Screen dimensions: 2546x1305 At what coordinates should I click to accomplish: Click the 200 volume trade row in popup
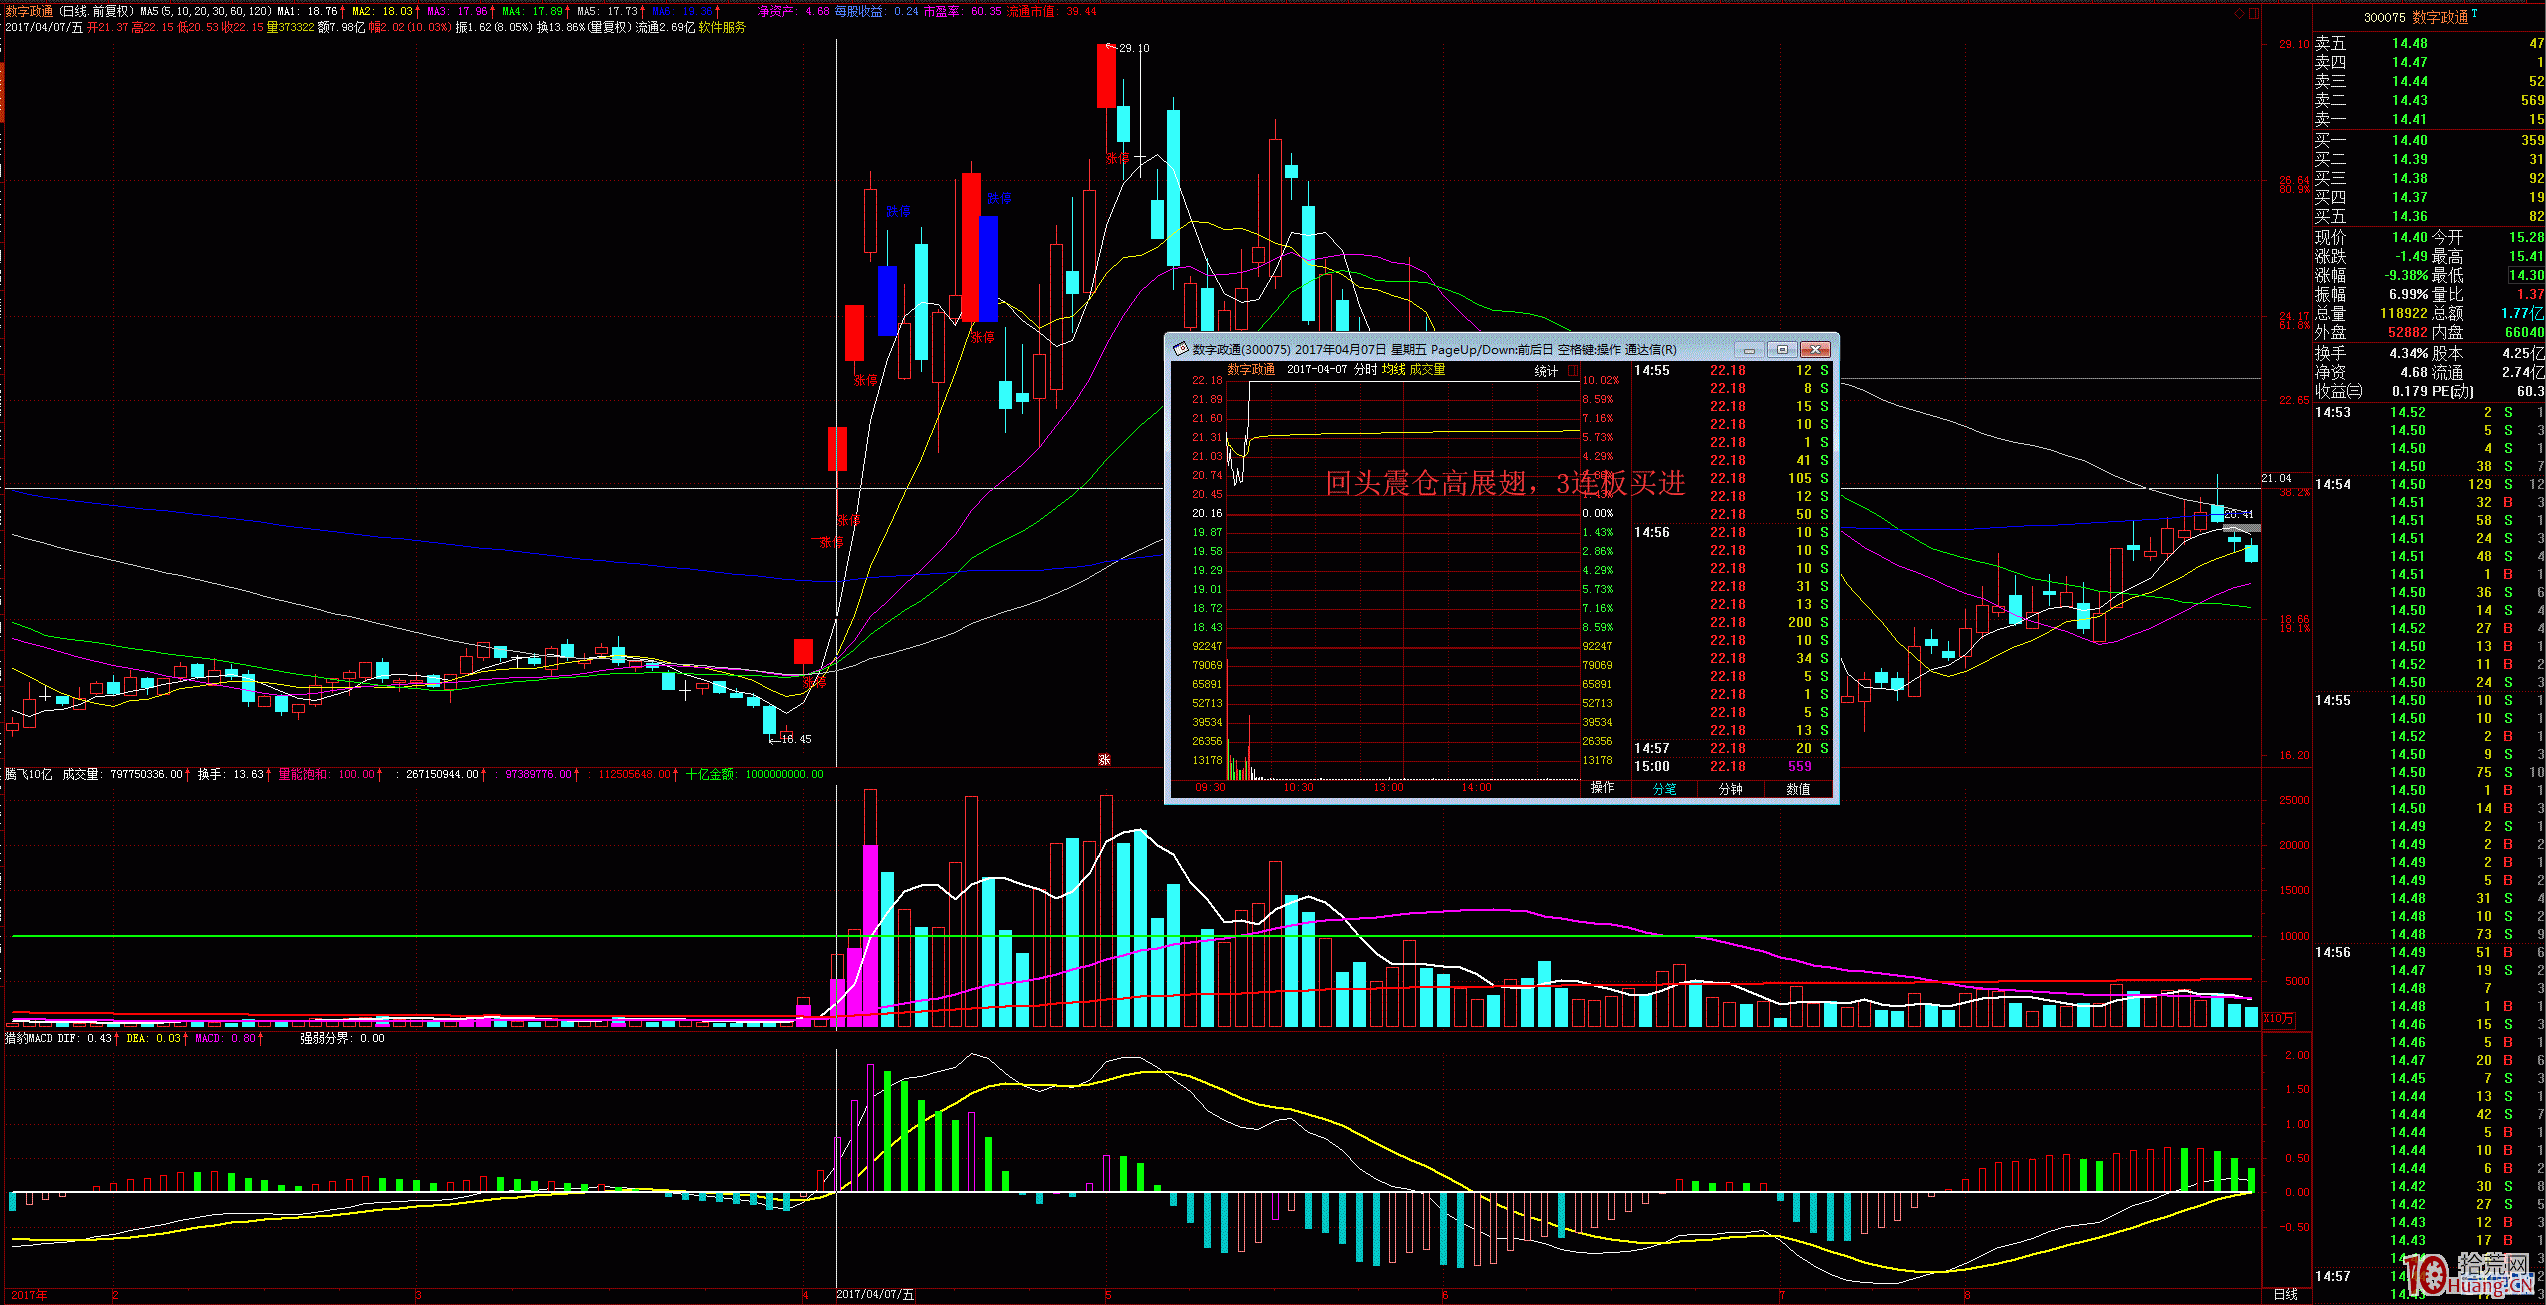[1732, 622]
